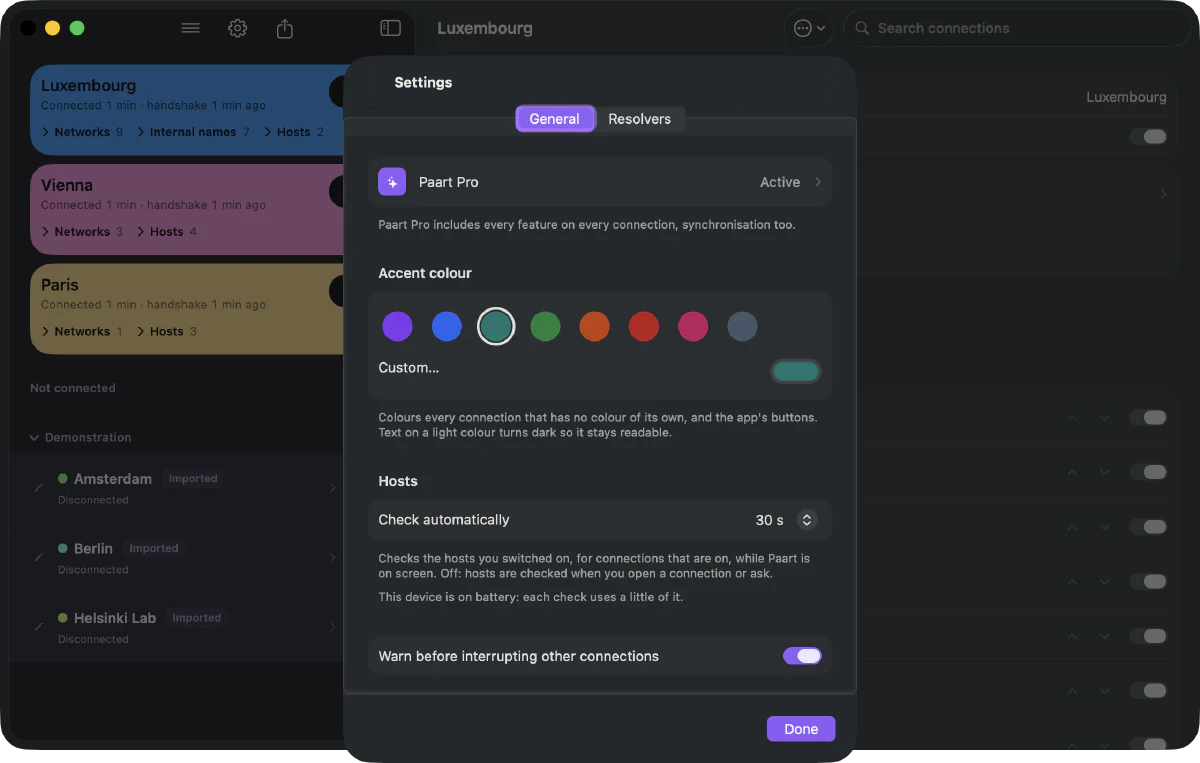The width and height of the screenshot is (1200, 763).
Task: Click the Imported badge on Helsinki Lab
Action: click(x=196, y=618)
